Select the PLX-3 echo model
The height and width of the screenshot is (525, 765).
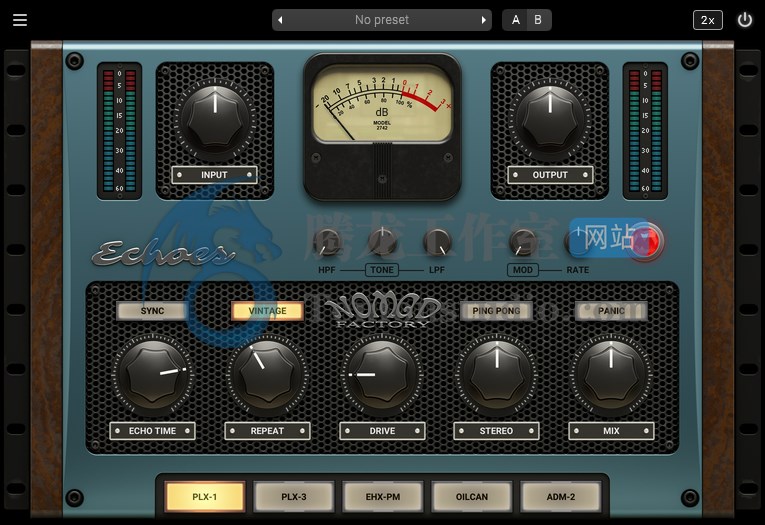[x=294, y=497]
